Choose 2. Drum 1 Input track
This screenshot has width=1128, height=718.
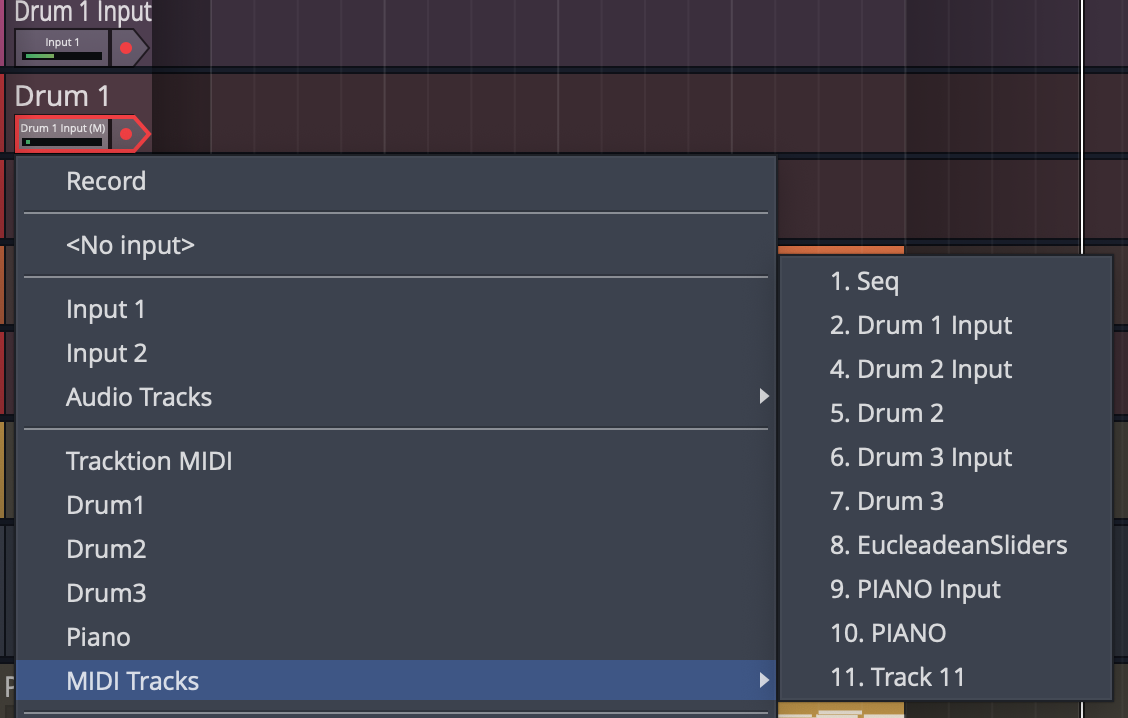[x=920, y=325]
